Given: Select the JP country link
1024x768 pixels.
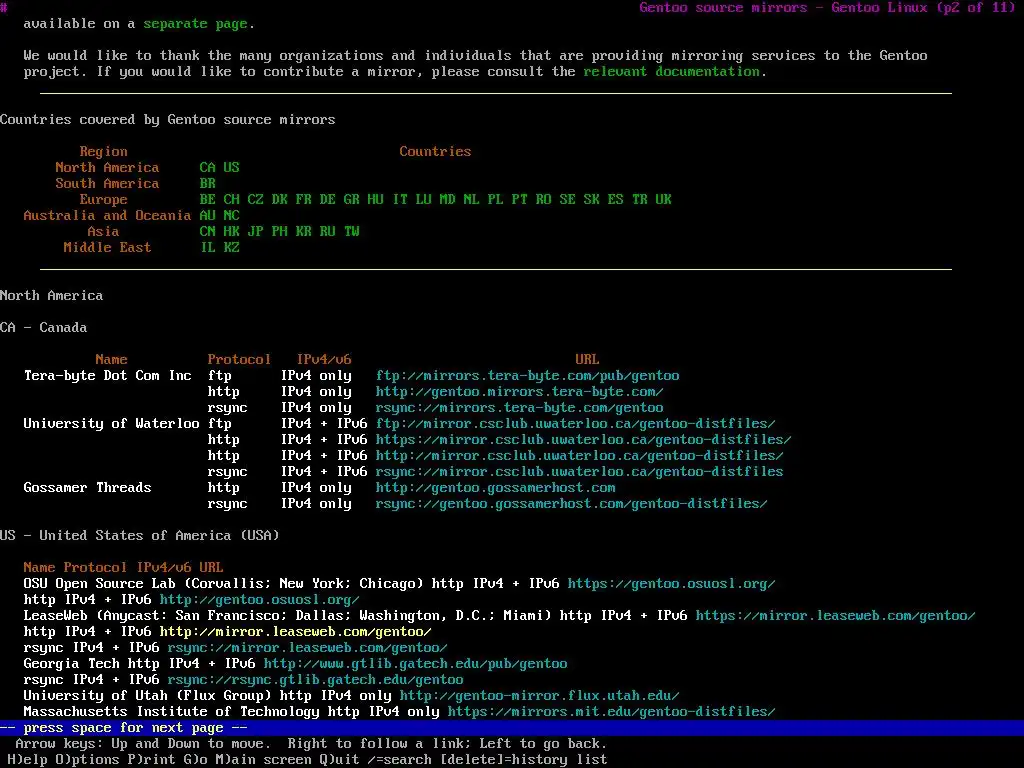Looking at the screenshot, I should point(255,232).
